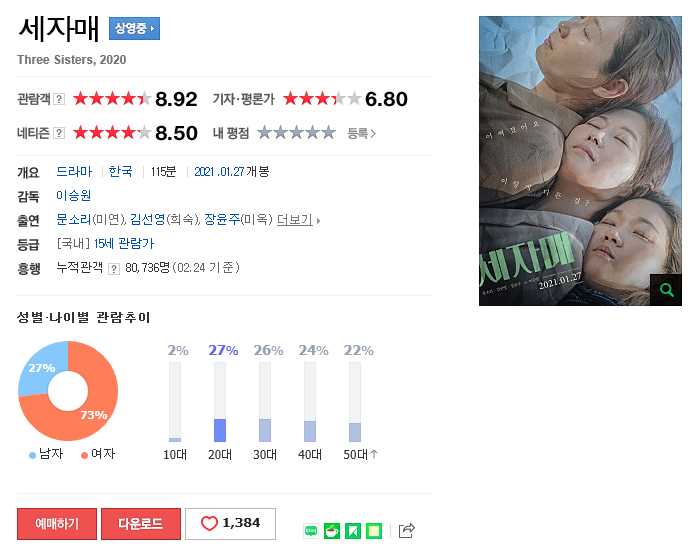Share via the green talk bubble icon

coord(311,531)
